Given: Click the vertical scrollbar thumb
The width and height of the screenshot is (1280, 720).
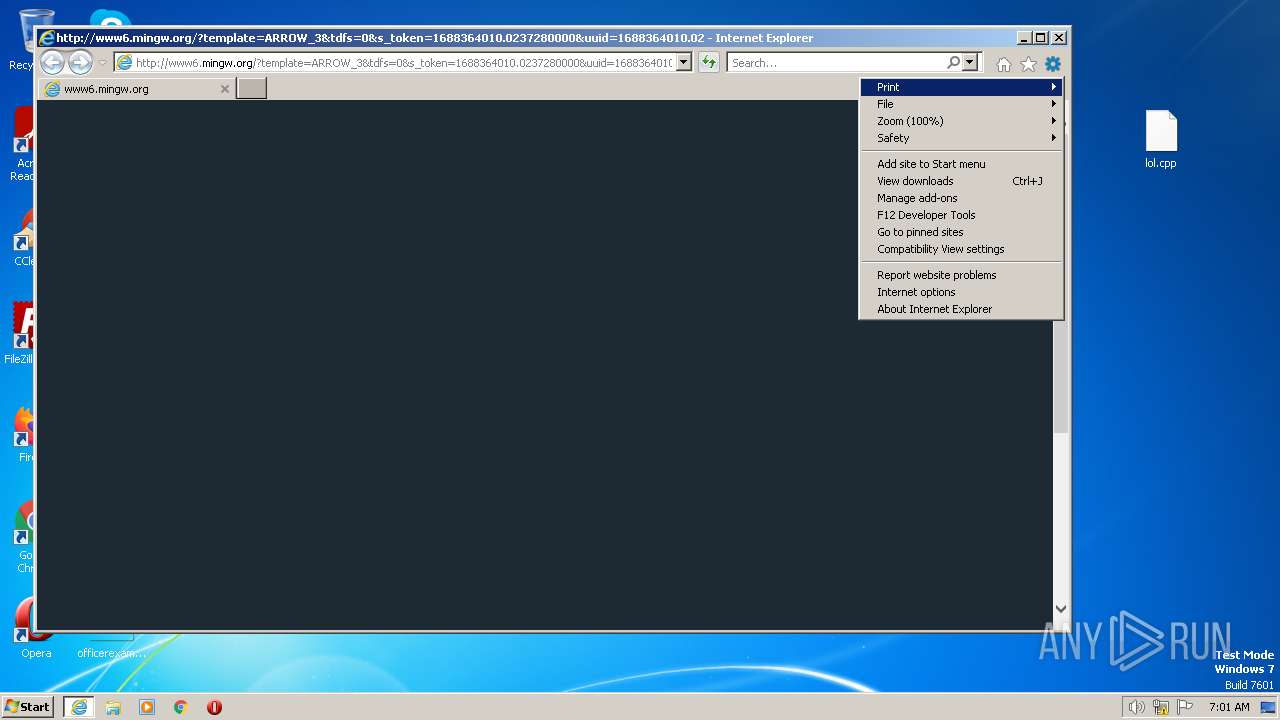Looking at the screenshot, I should (1061, 376).
